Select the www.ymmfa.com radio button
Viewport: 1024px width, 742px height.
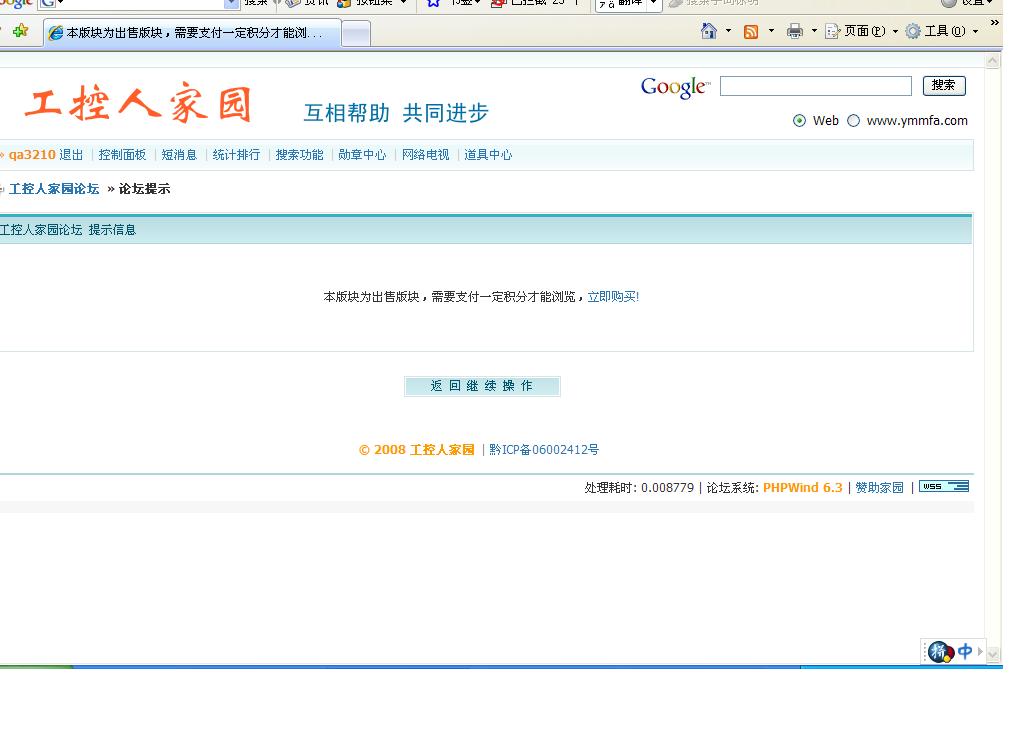[x=853, y=121]
